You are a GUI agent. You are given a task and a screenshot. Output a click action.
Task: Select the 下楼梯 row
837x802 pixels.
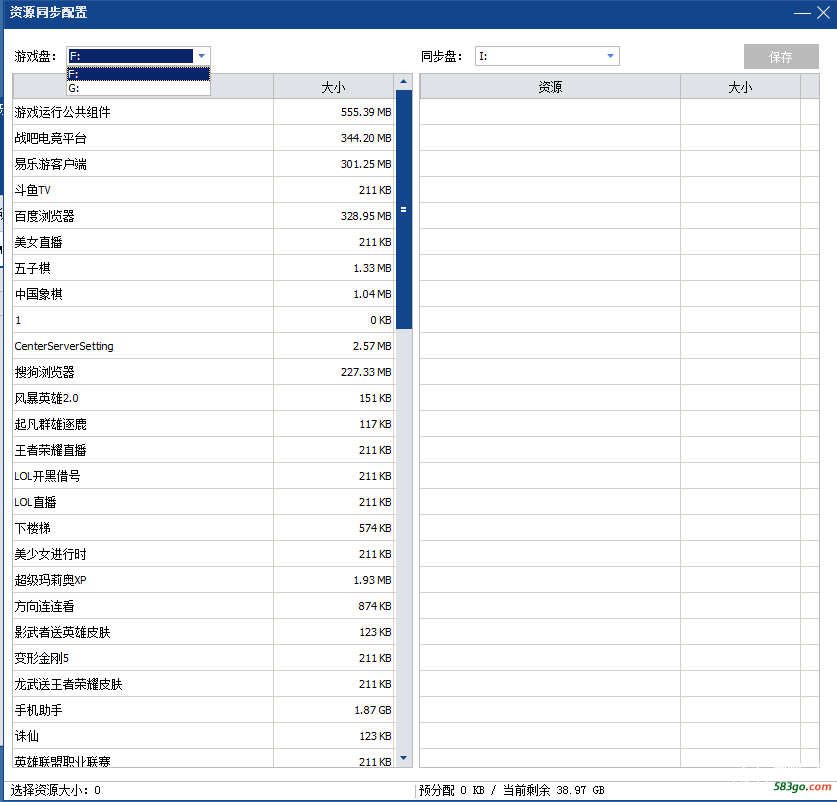click(x=203, y=528)
